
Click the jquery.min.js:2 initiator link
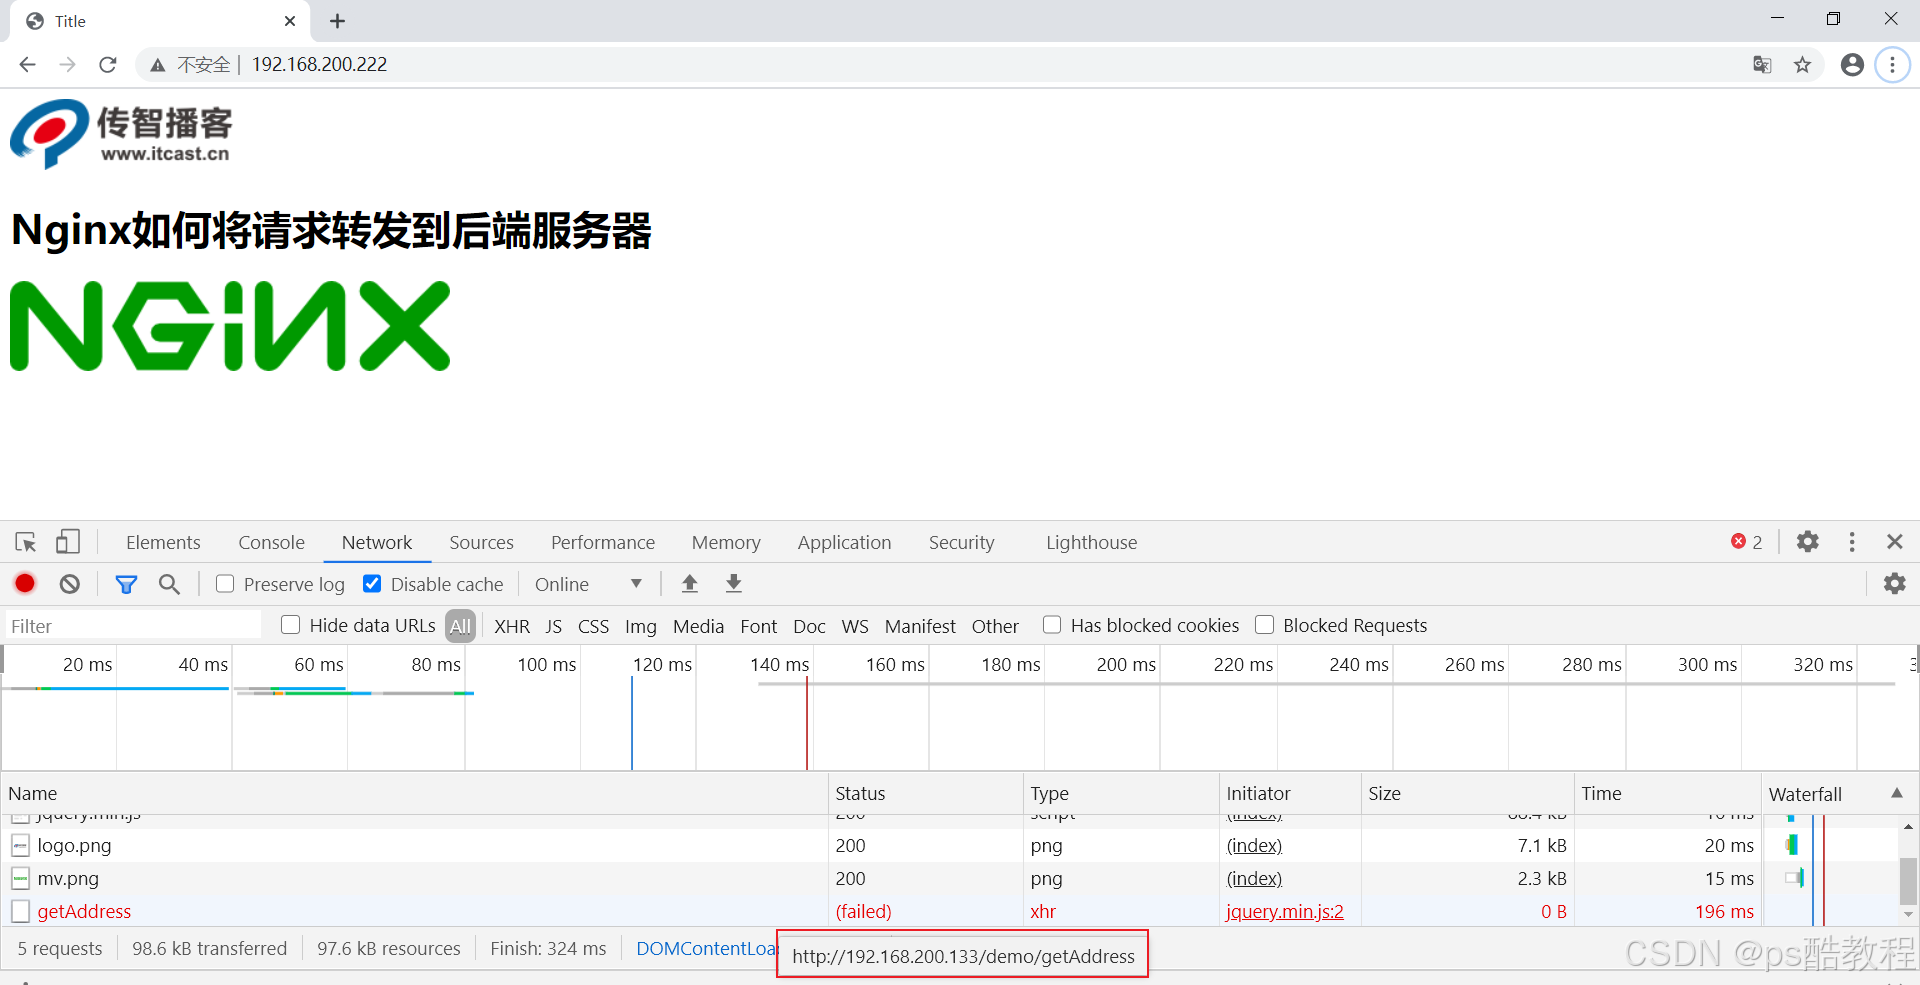pos(1284,912)
